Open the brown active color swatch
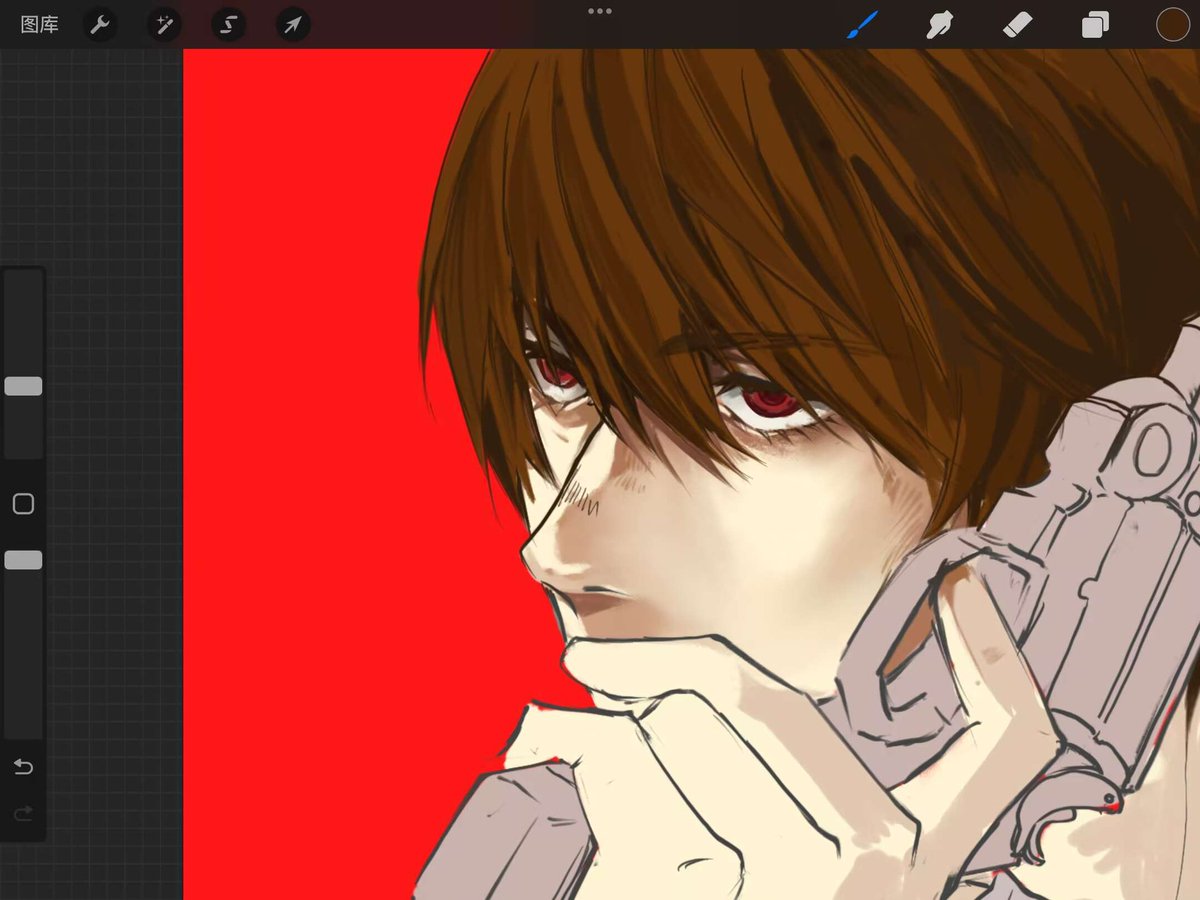 point(1172,25)
